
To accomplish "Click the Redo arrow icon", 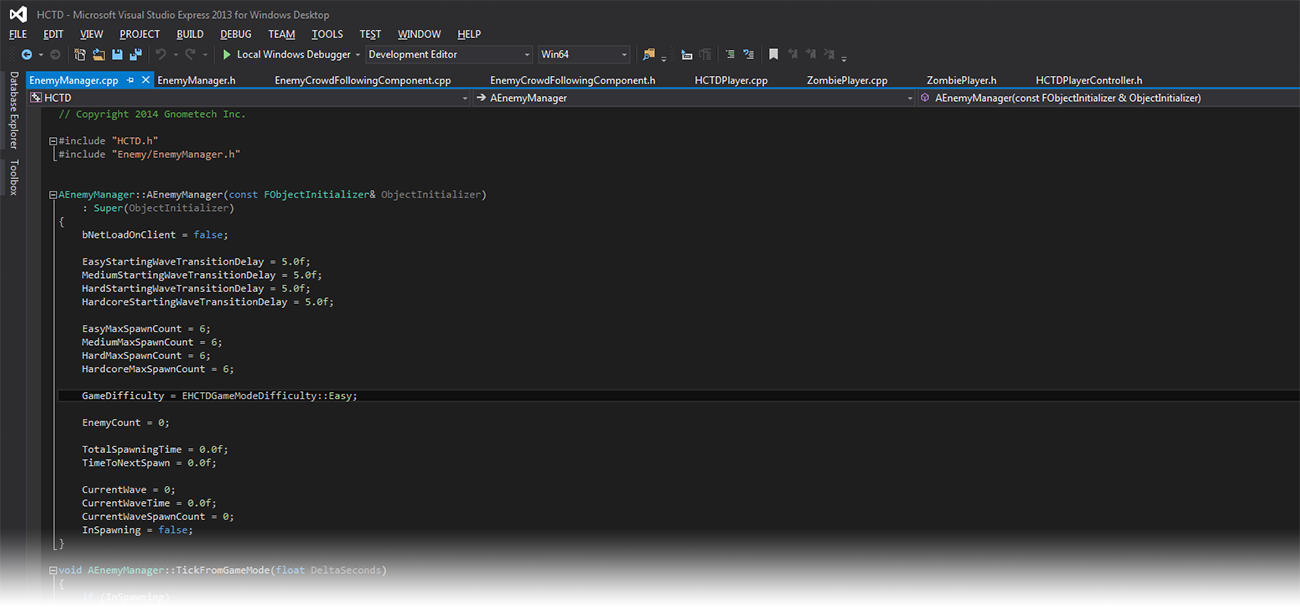I will click(x=191, y=55).
